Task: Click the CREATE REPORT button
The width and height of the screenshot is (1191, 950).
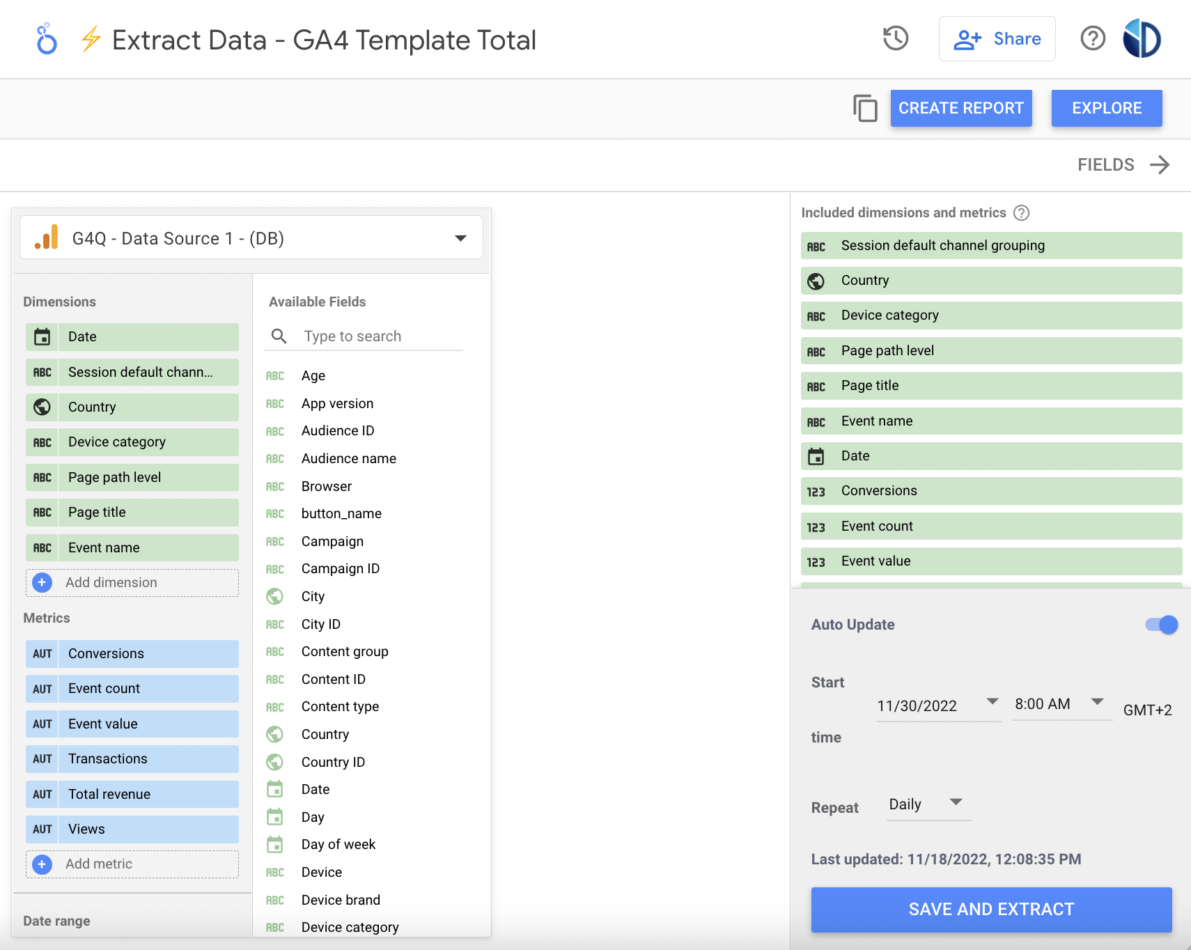Action: tap(961, 108)
